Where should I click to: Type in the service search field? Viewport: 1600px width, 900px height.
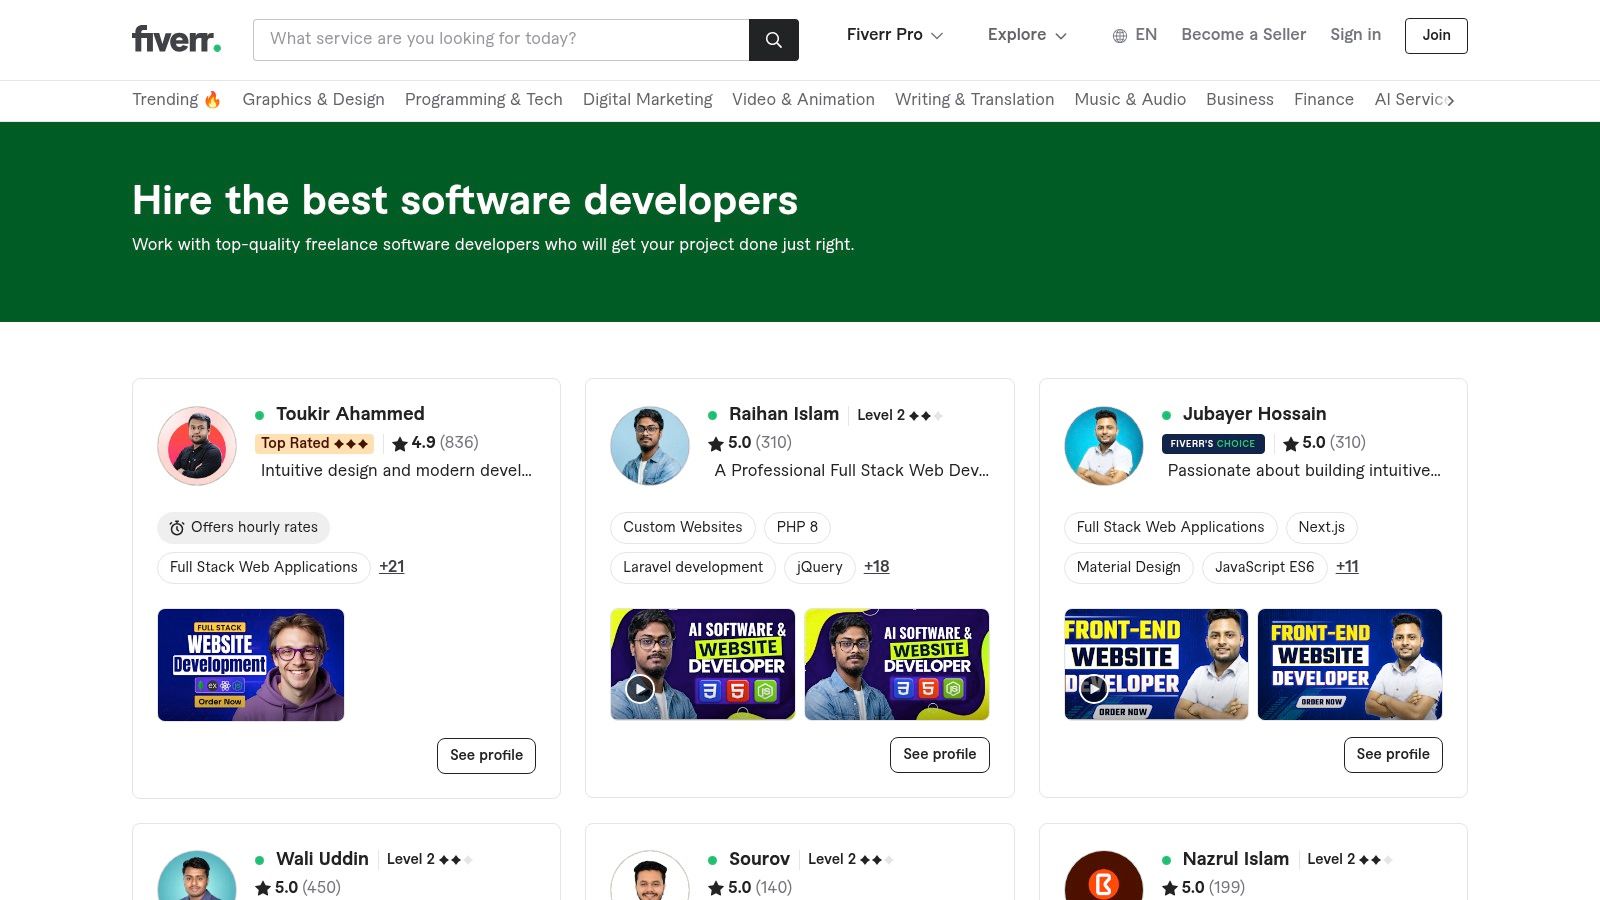pyautogui.click(x=500, y=39)
